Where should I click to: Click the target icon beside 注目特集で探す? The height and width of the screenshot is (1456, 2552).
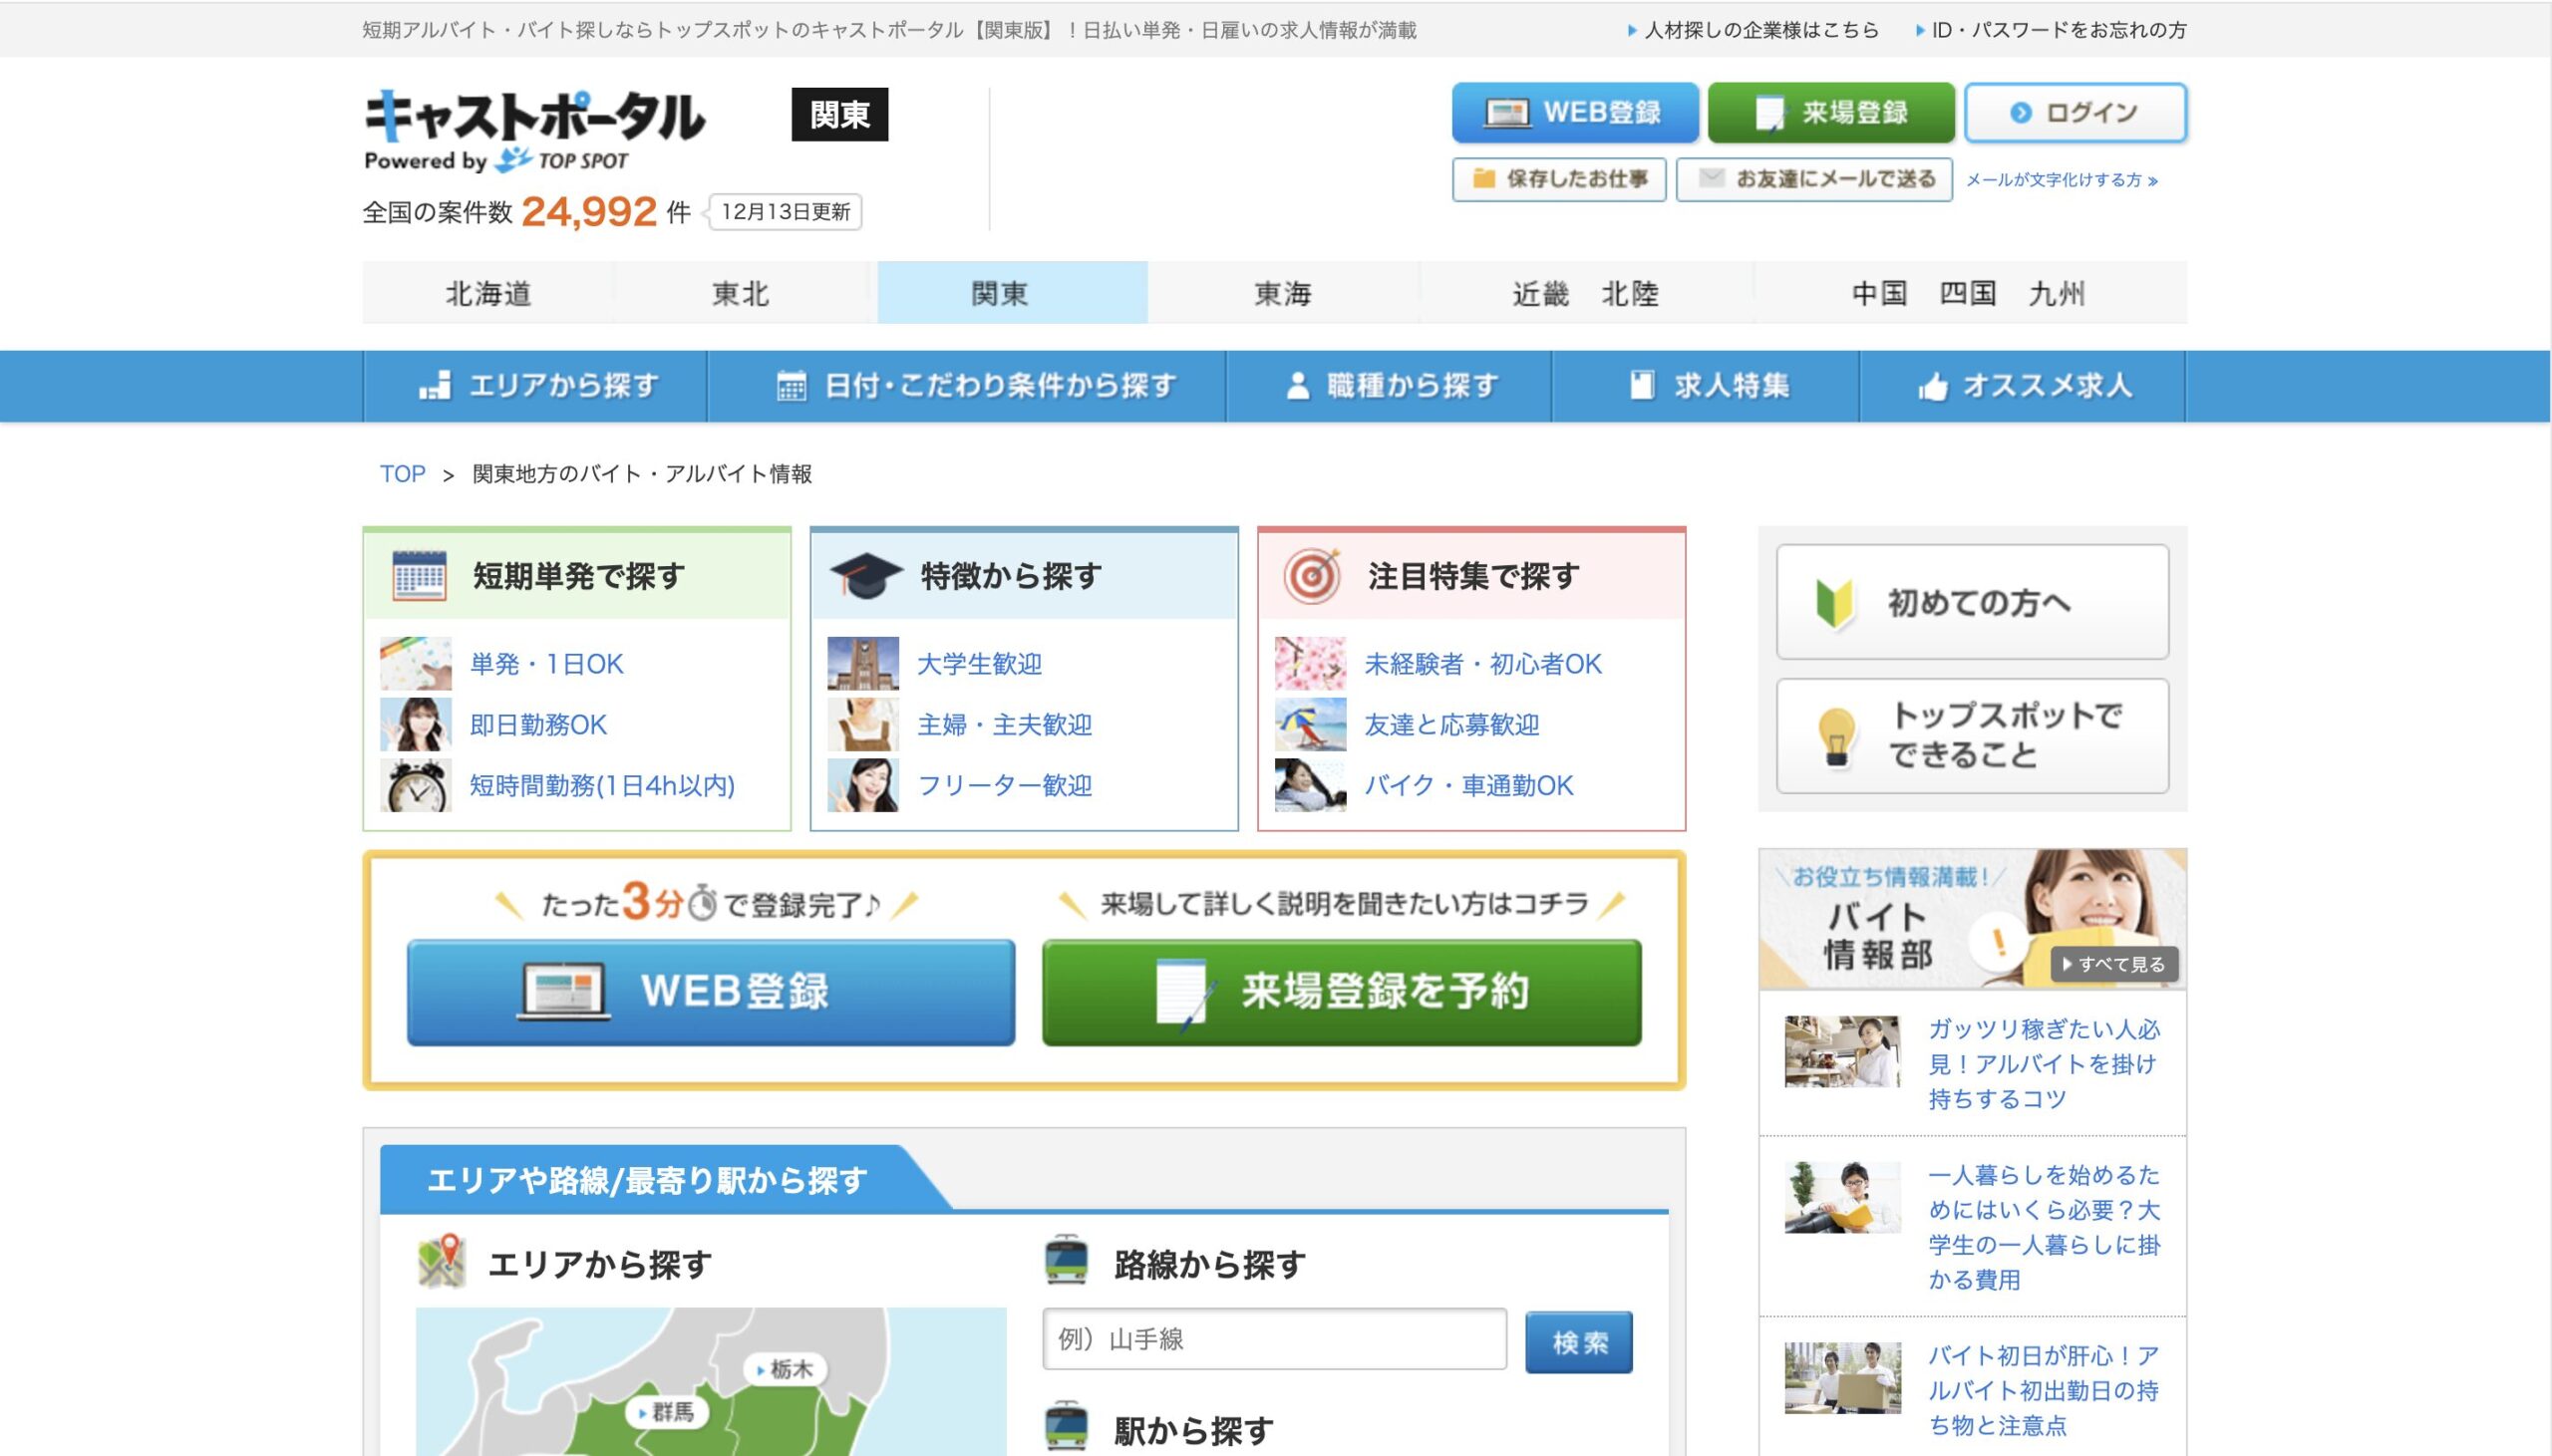click(1311, 575)
